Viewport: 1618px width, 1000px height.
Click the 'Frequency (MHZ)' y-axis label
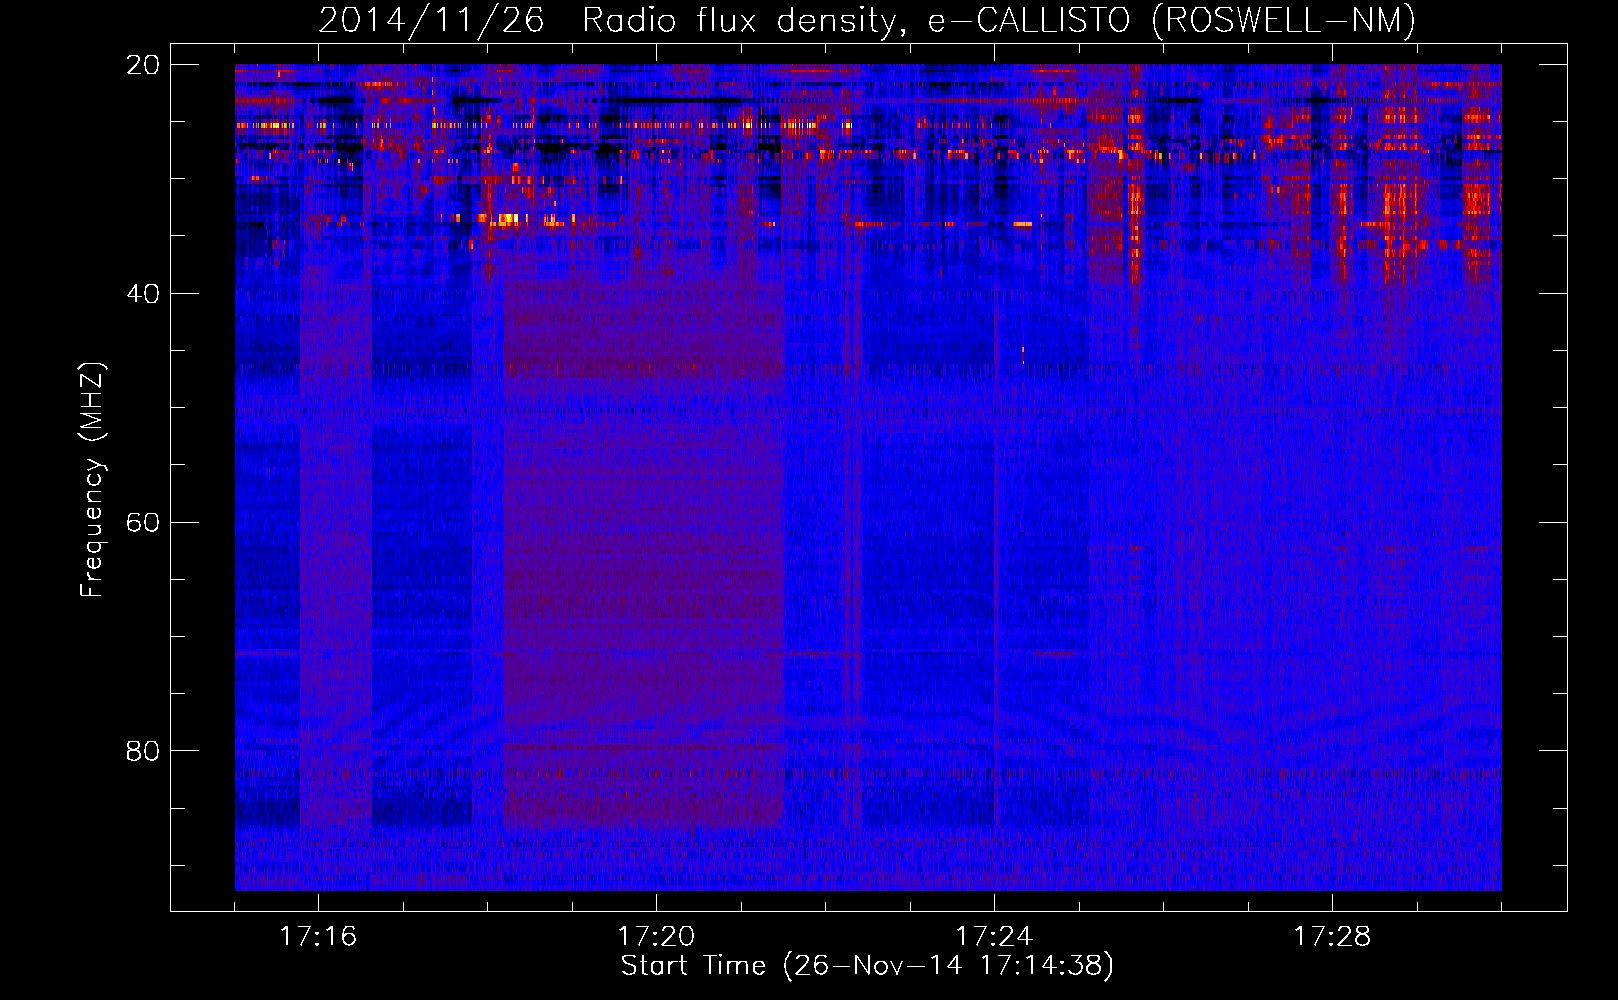coord(91,480)
